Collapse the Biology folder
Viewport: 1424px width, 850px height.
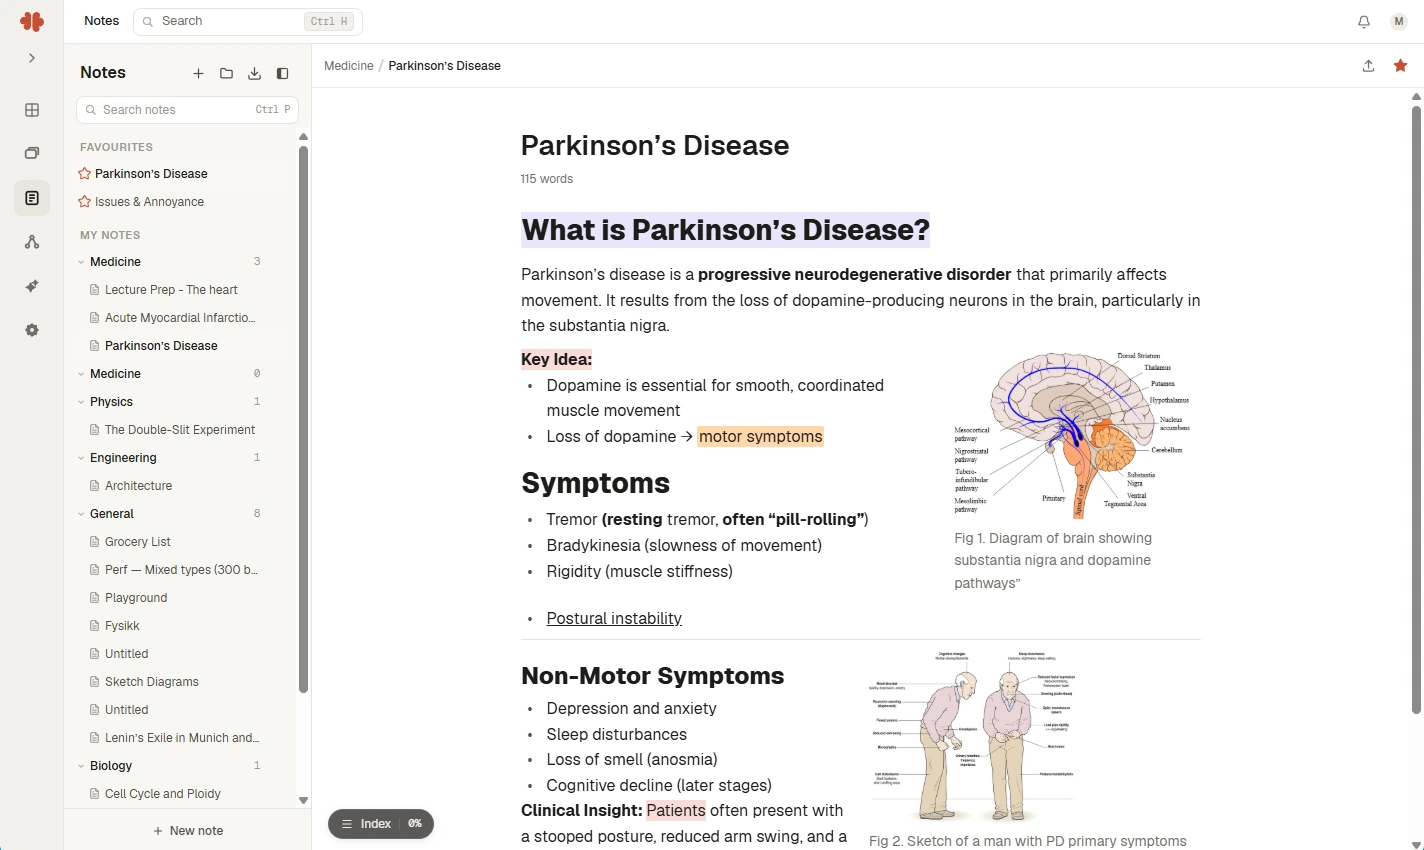pos(81,766)
